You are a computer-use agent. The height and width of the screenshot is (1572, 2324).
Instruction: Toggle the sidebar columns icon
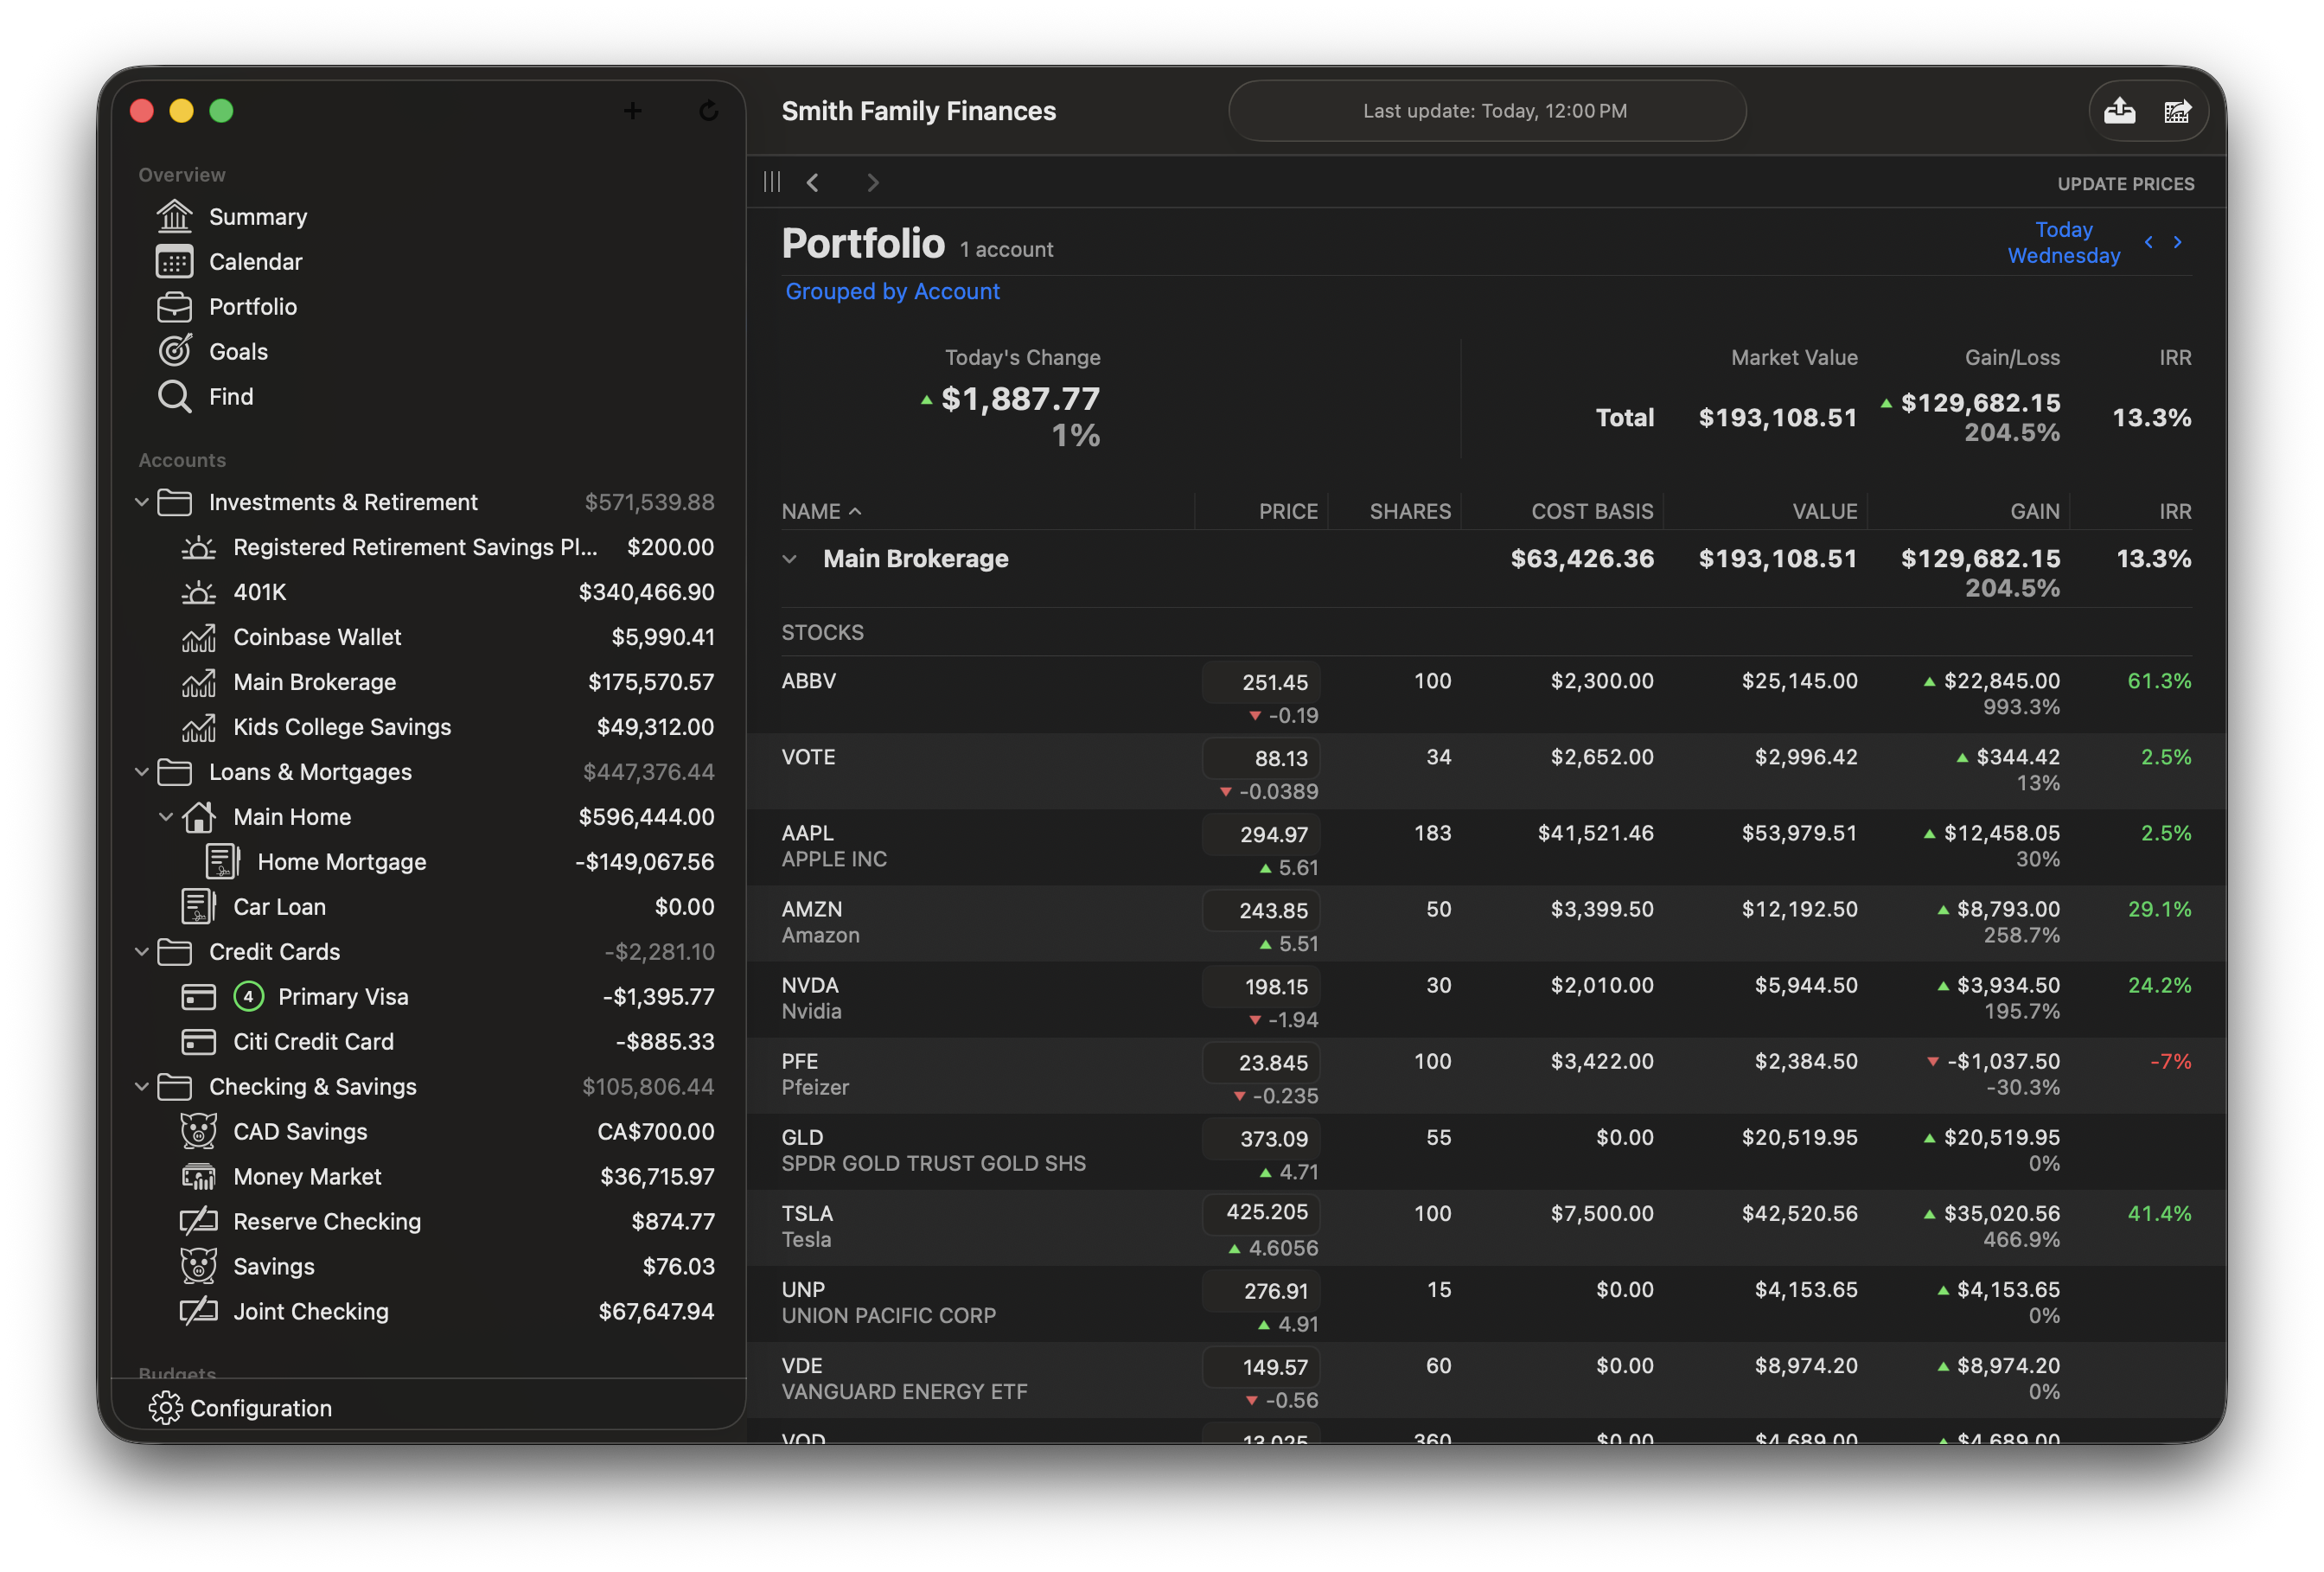pyautogui.click(x=772, y=182)
